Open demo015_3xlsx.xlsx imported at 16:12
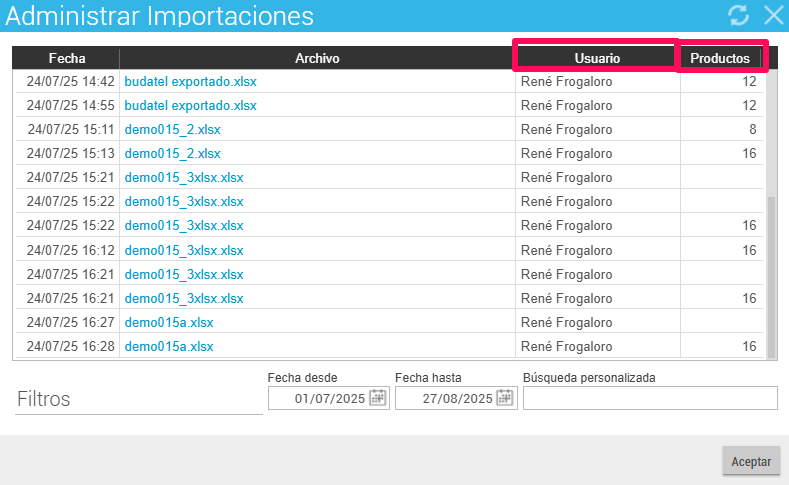The height and width of the screenshot is (485, 789). (184, 251)
